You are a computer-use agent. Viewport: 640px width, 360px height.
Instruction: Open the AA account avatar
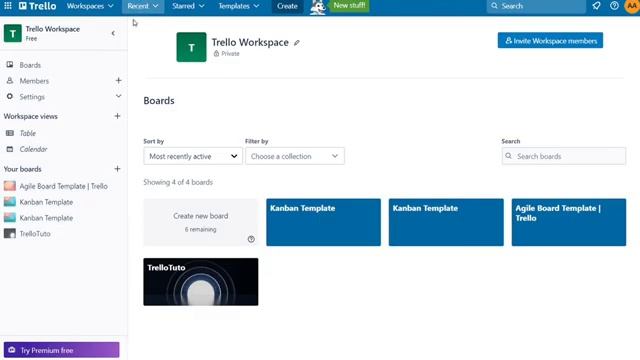[x=632, y=6]
